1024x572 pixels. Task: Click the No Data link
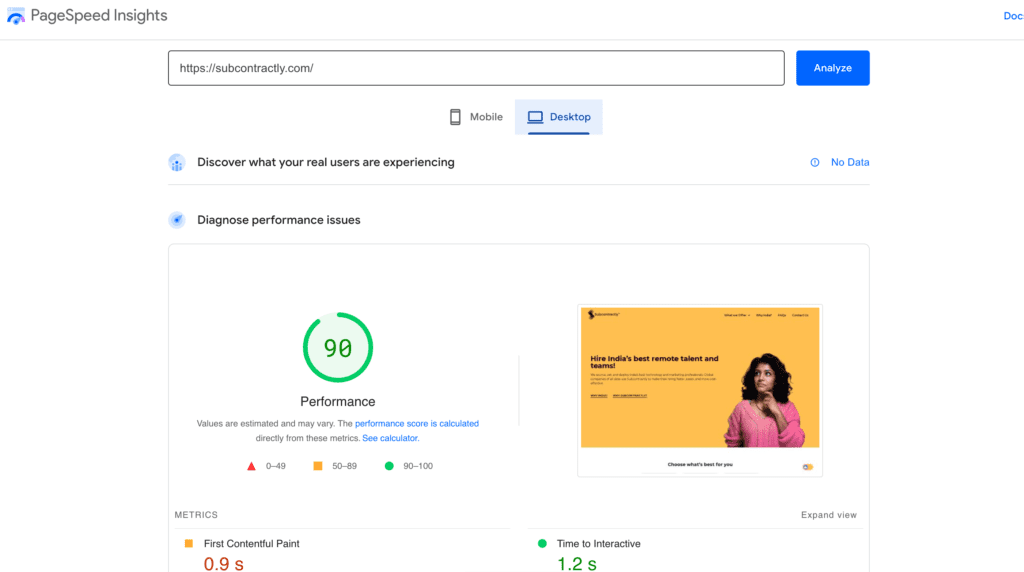pos(850,162)
